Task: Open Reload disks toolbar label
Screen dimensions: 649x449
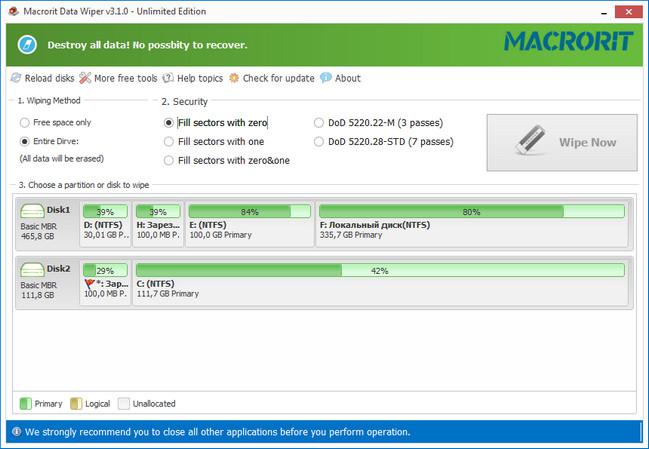Action: [49, 78]
